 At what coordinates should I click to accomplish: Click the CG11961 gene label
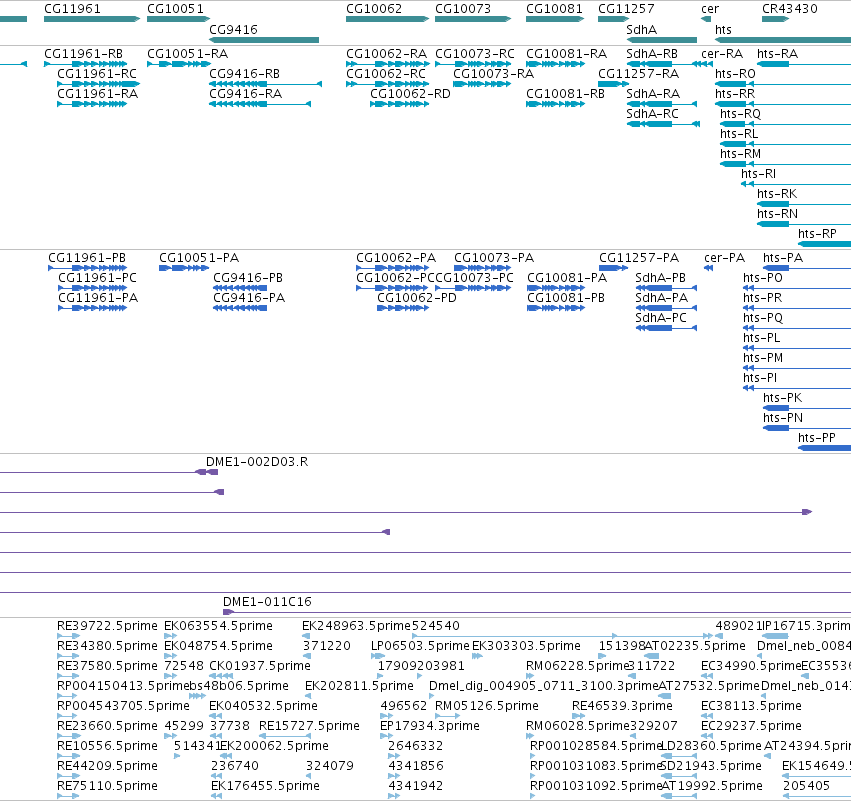[72, 9]
